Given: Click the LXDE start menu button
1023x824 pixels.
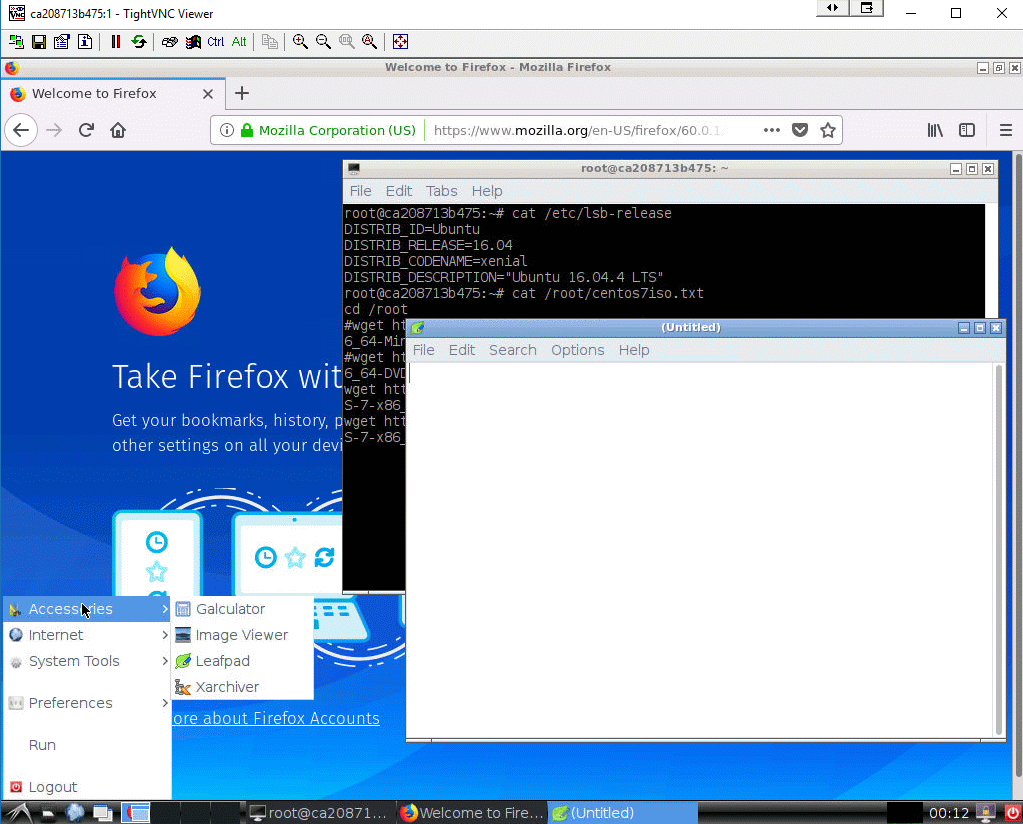Looking at the screenshot, I should pos(19,813).
